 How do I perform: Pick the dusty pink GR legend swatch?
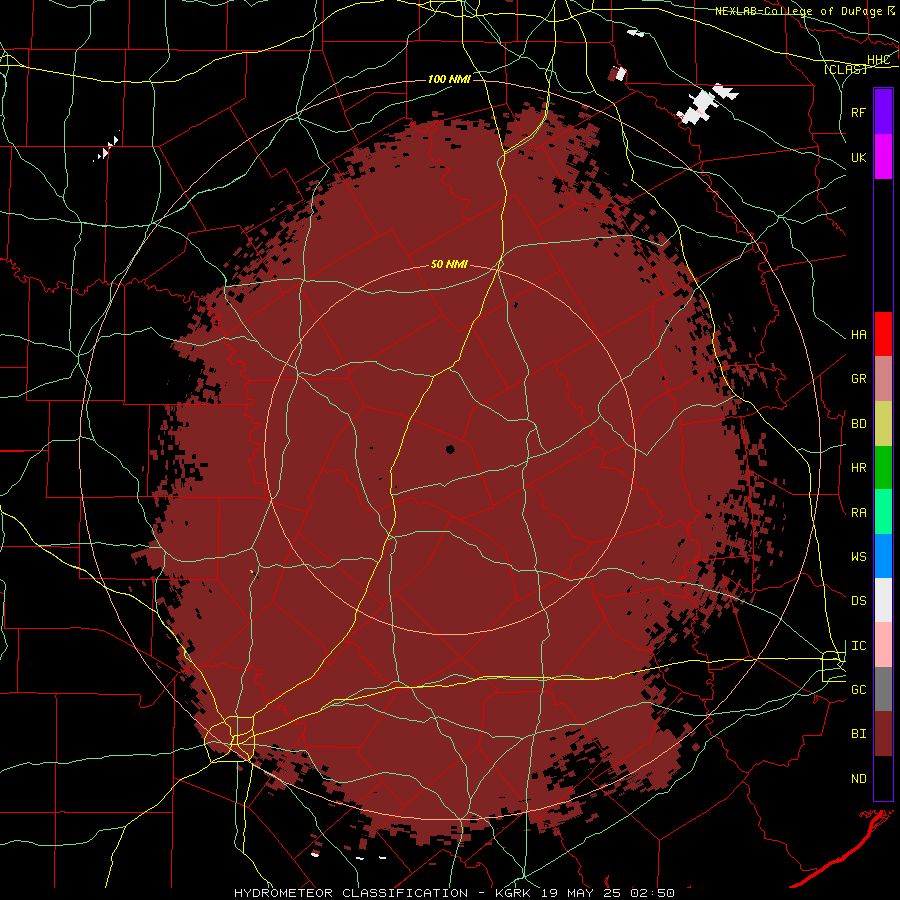[883, 379]
